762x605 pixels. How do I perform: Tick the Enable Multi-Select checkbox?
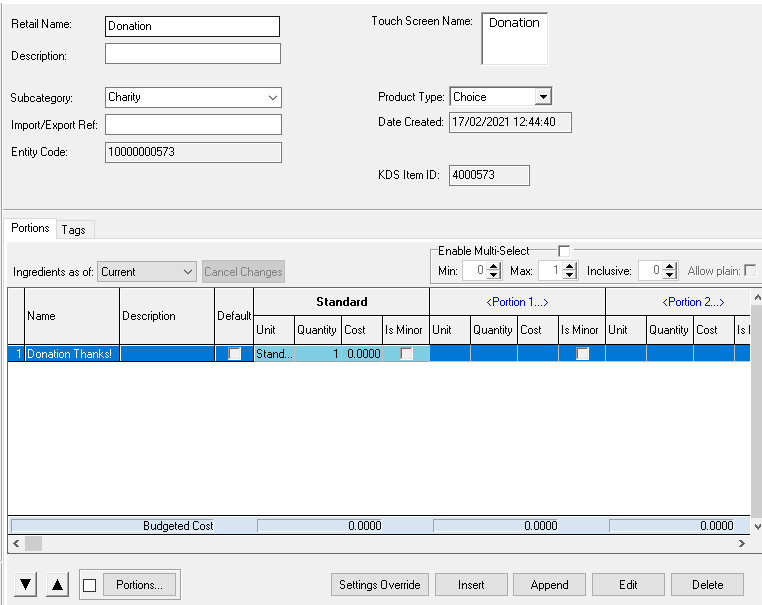pos(564,251)
